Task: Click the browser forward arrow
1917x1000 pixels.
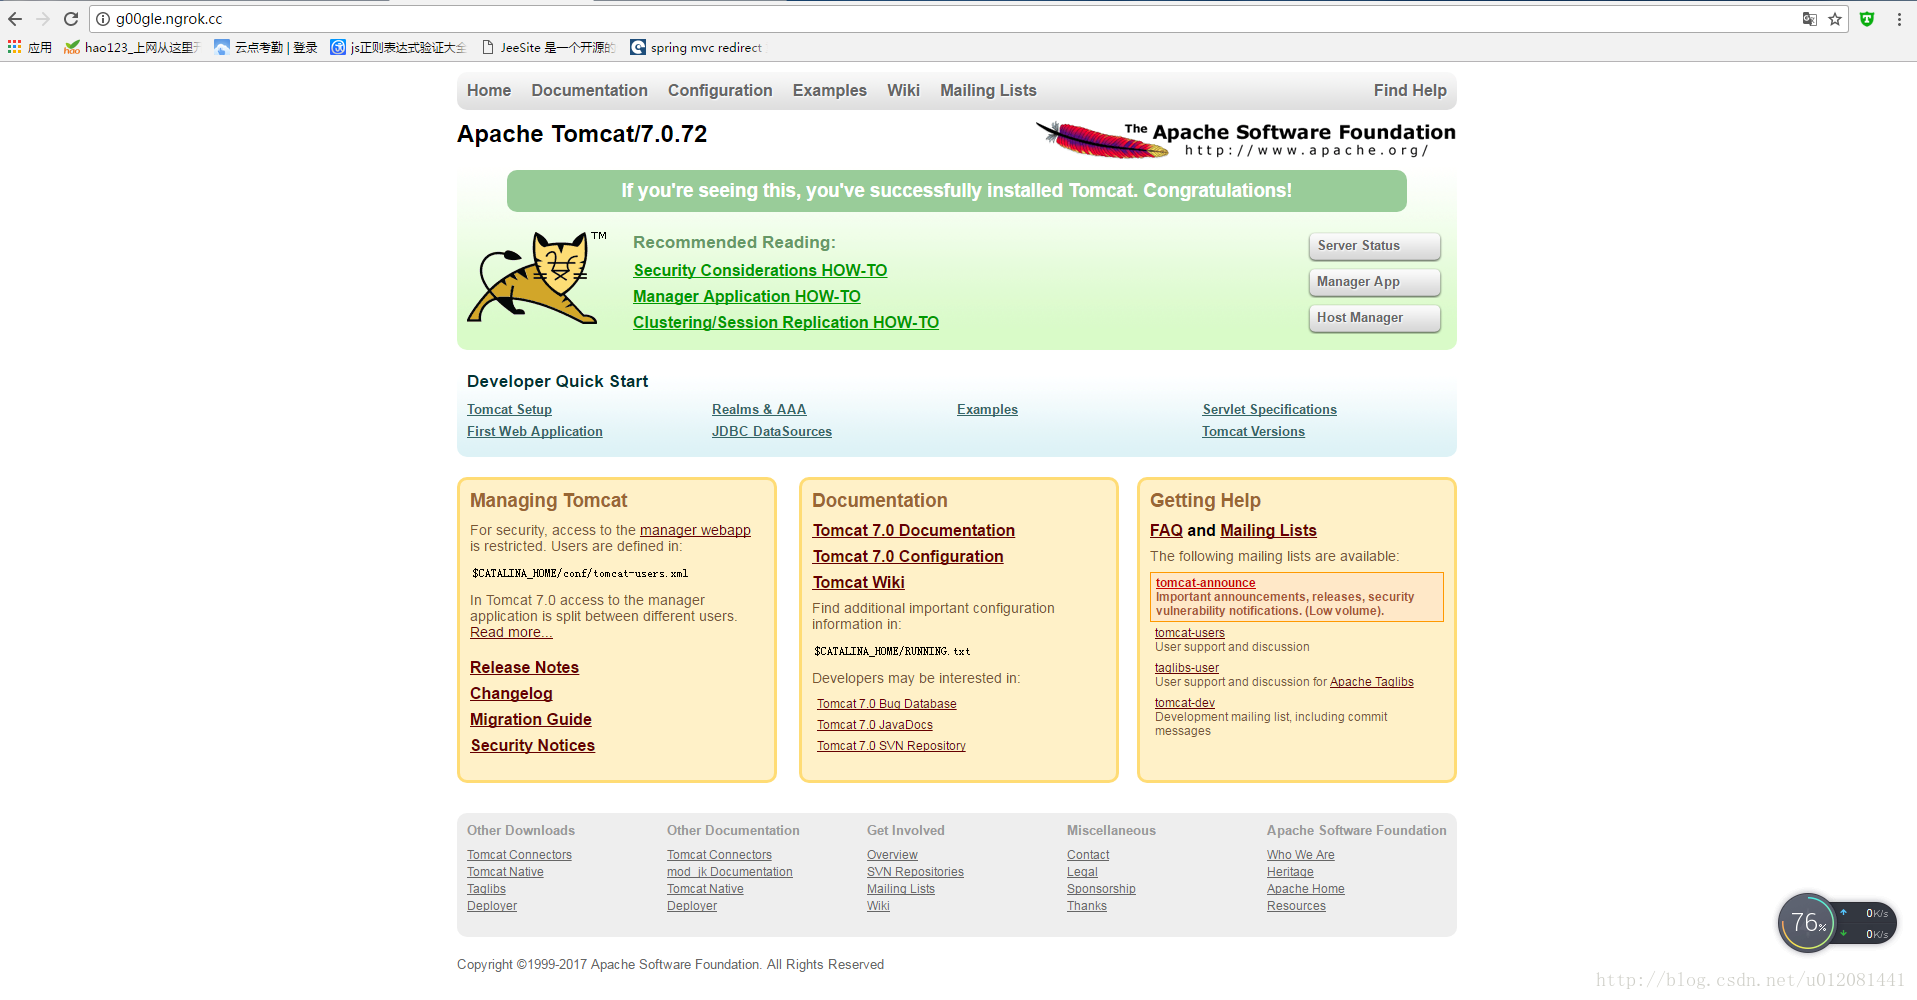Action: (x=43, y=19)
